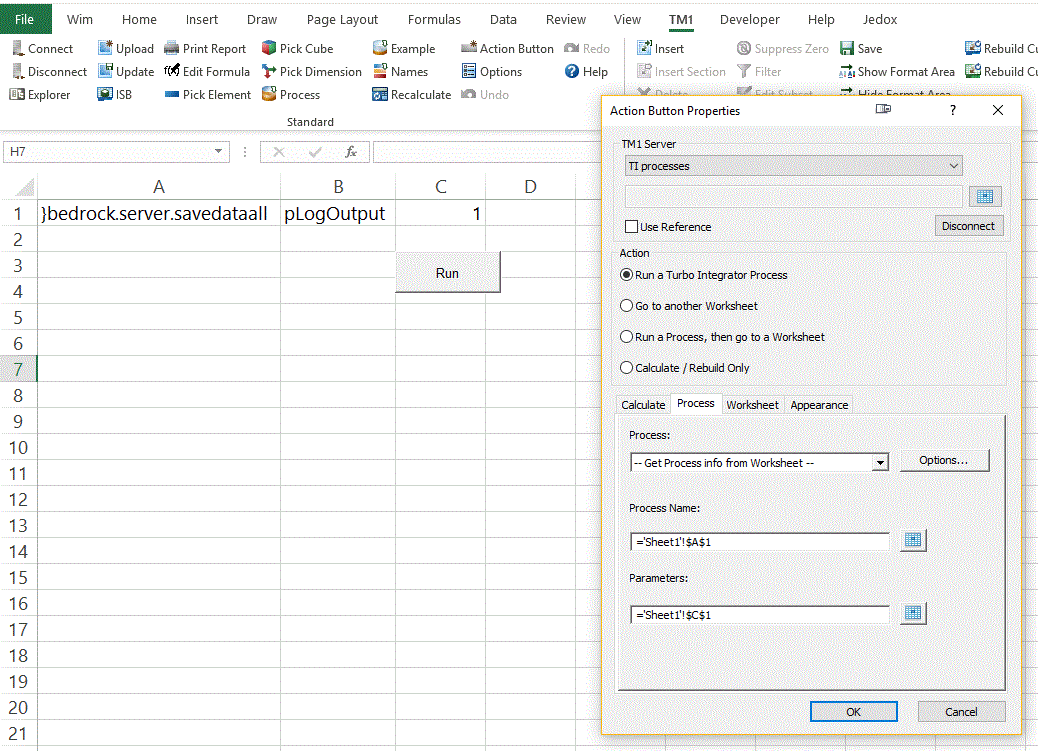Open the Wim ribbon tab
This screenshot has height=751, width=1038.
(79, 19)
